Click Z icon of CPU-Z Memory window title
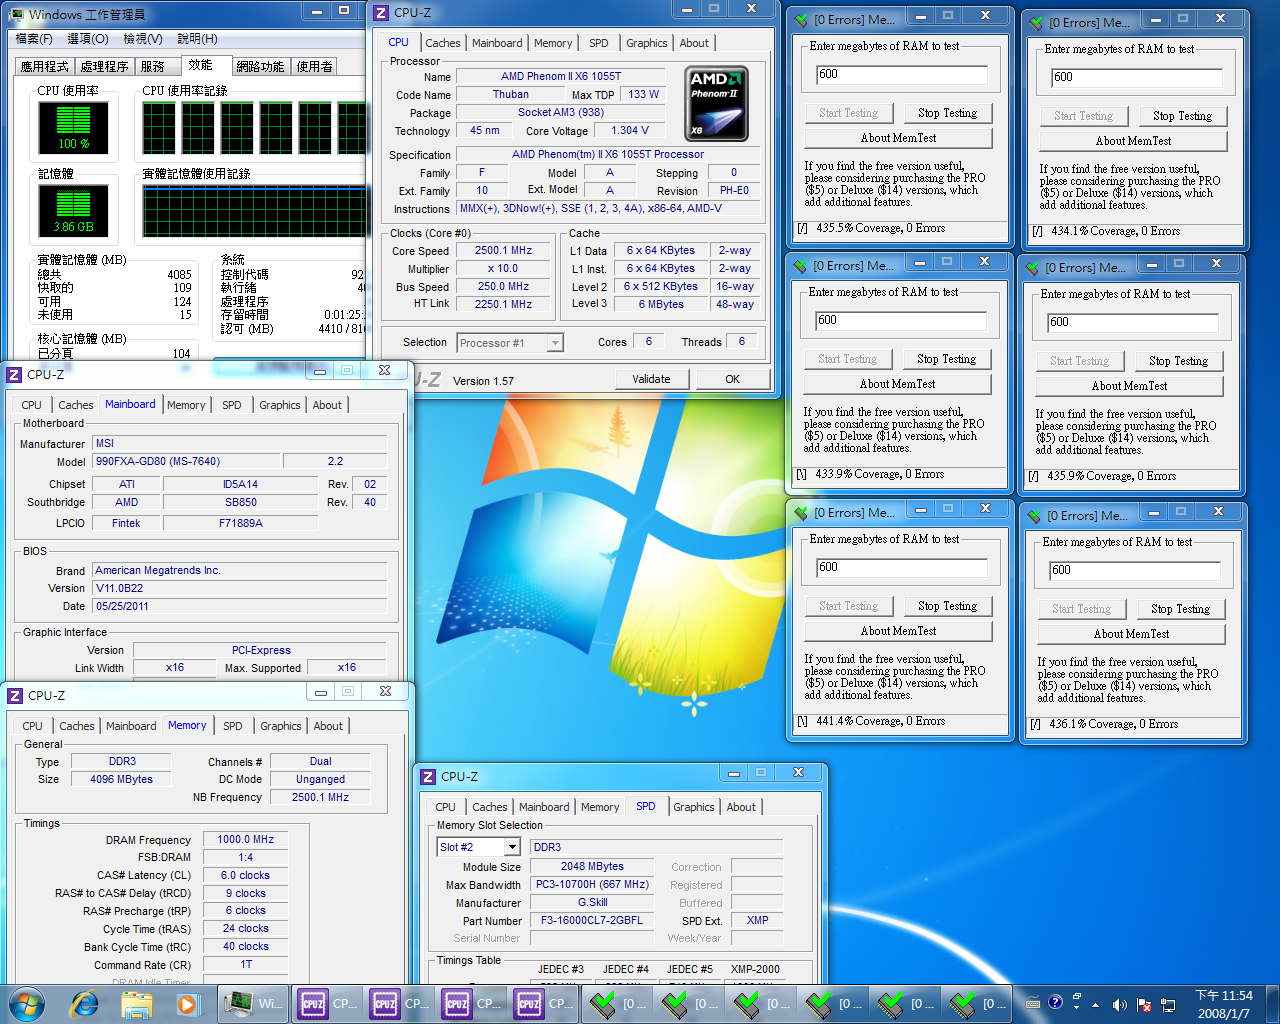 click(x=15, y=695)
